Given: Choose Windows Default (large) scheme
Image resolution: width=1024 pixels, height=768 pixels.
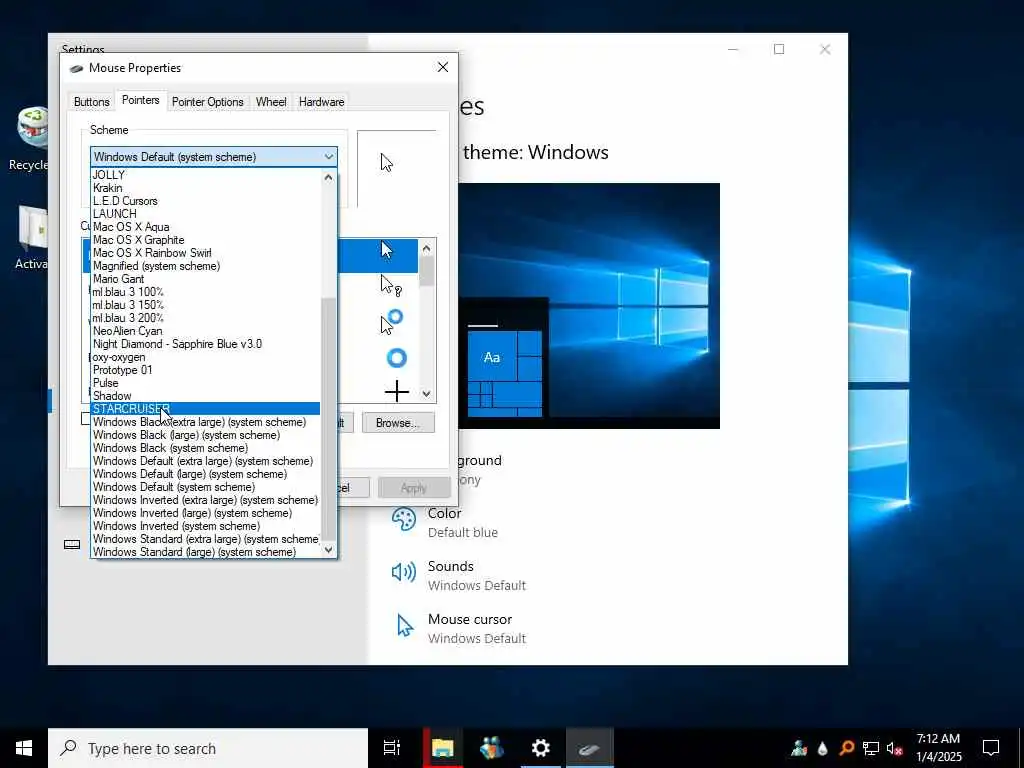Looking at the screenshot, I should tap(205, 474).
